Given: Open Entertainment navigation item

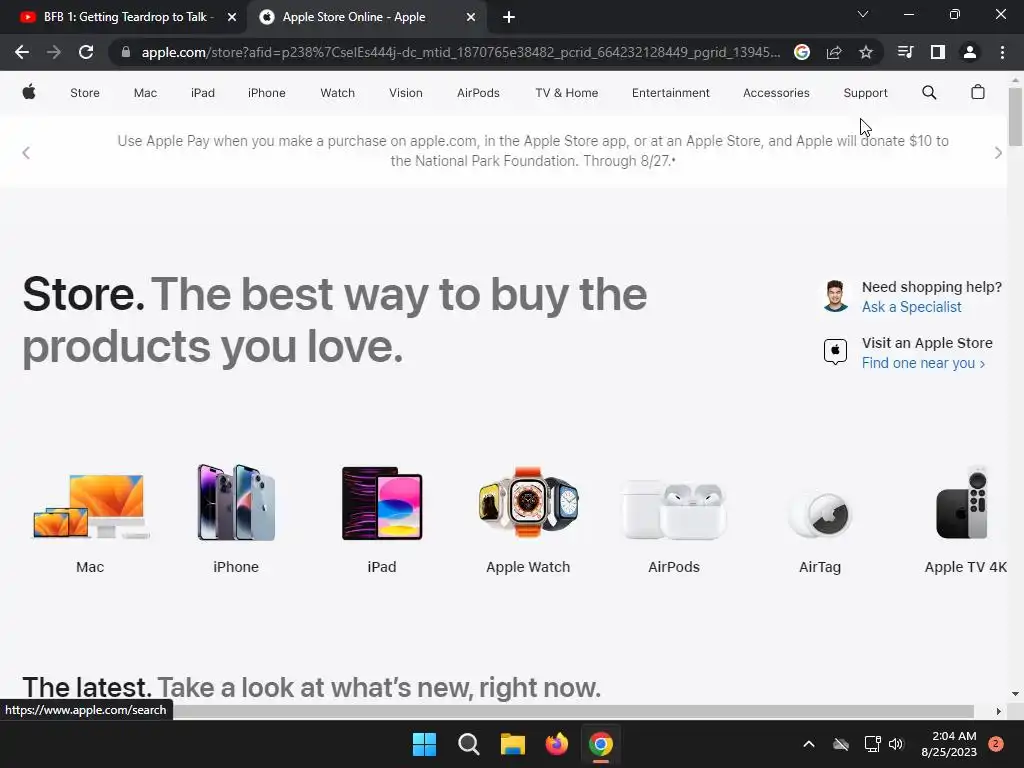Looking at the screenshot, I should [671, 93].
